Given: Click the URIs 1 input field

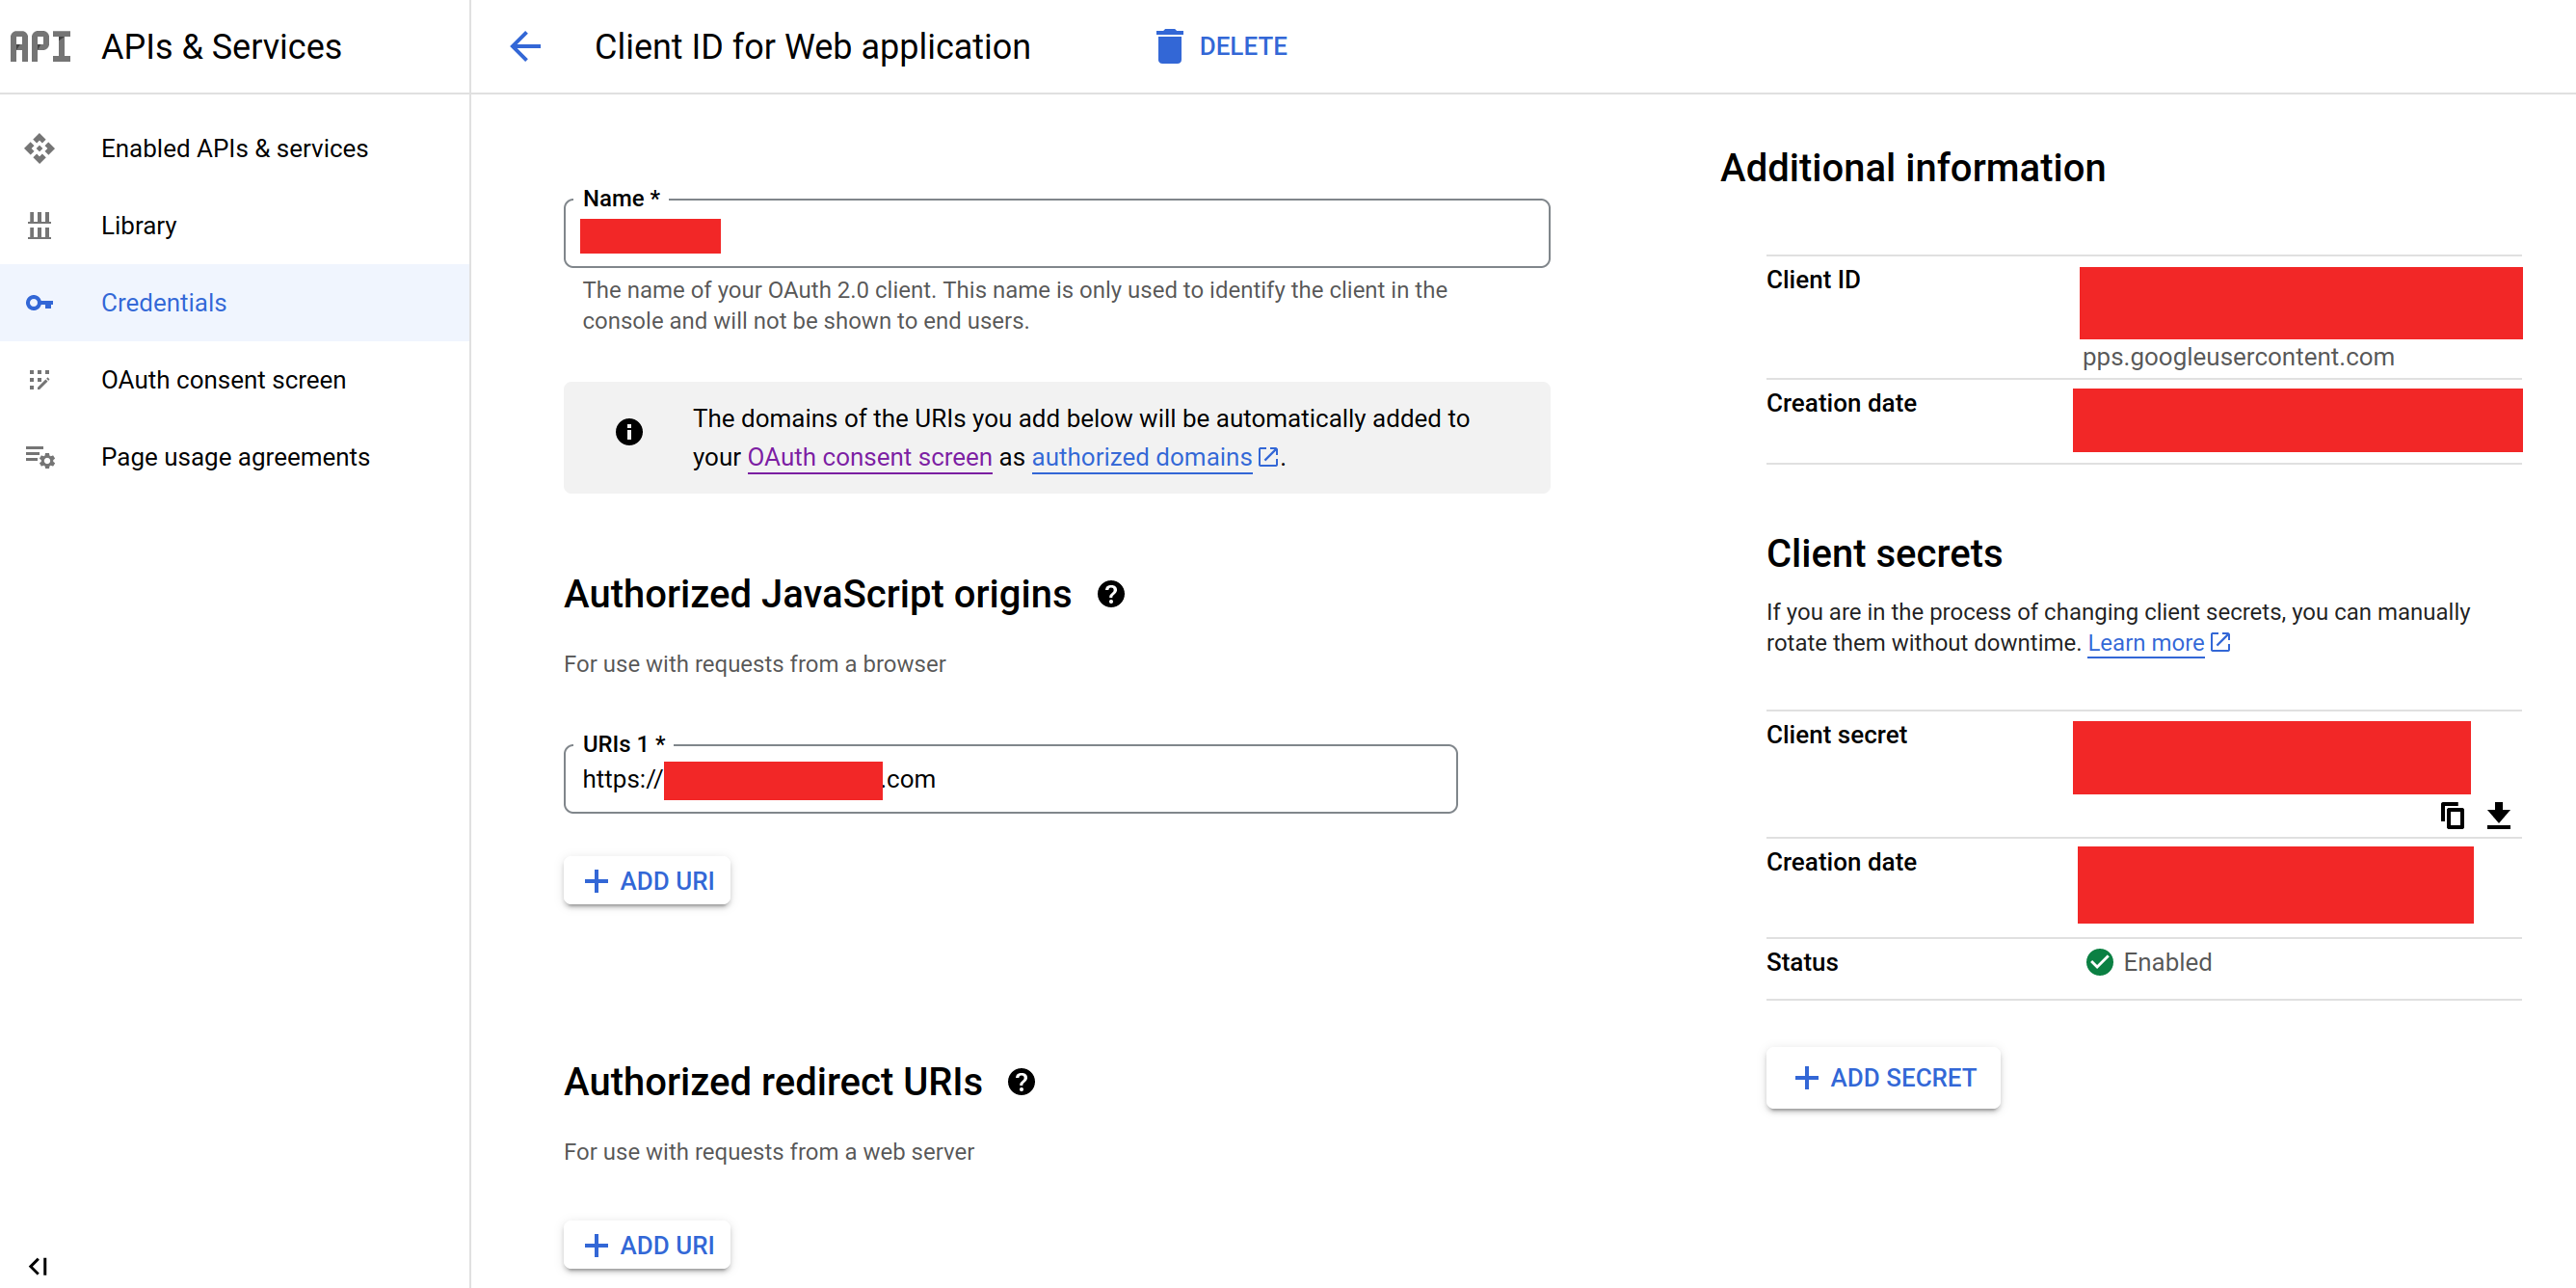Looking at the screenshot, I should (x=1010, y=779).
